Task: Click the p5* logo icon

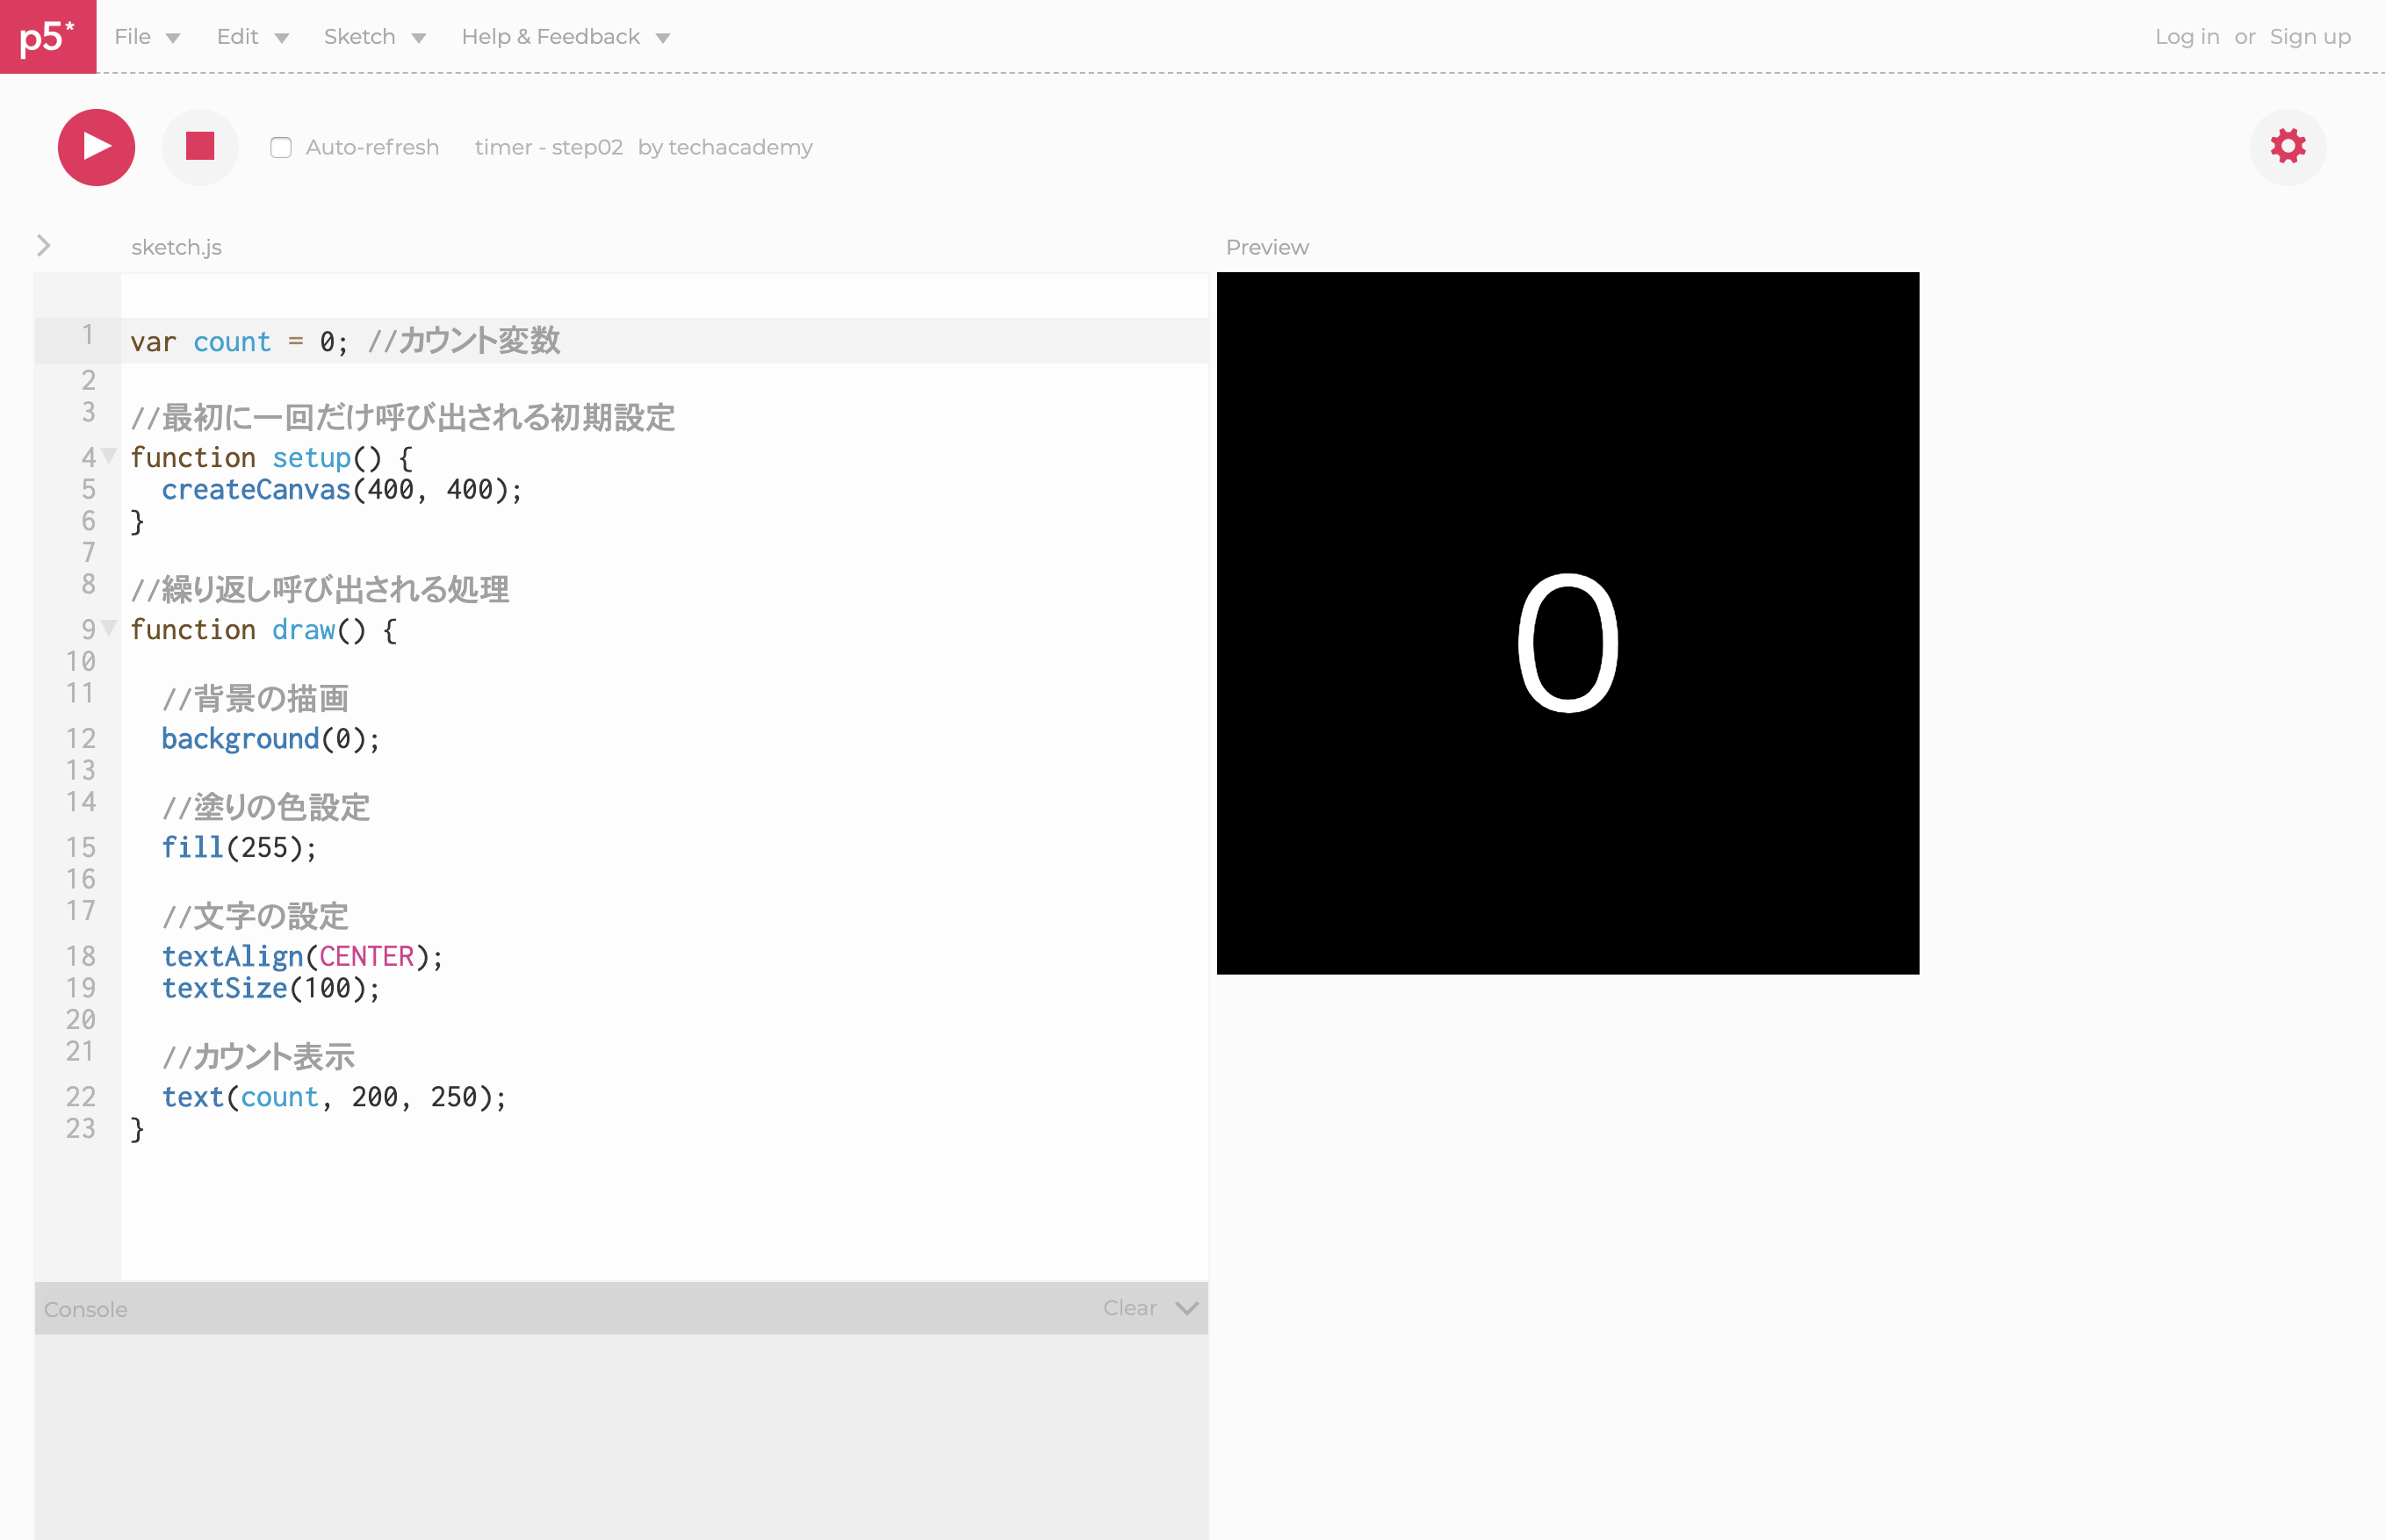Action: pyautogui.click(x=48, y=36)
